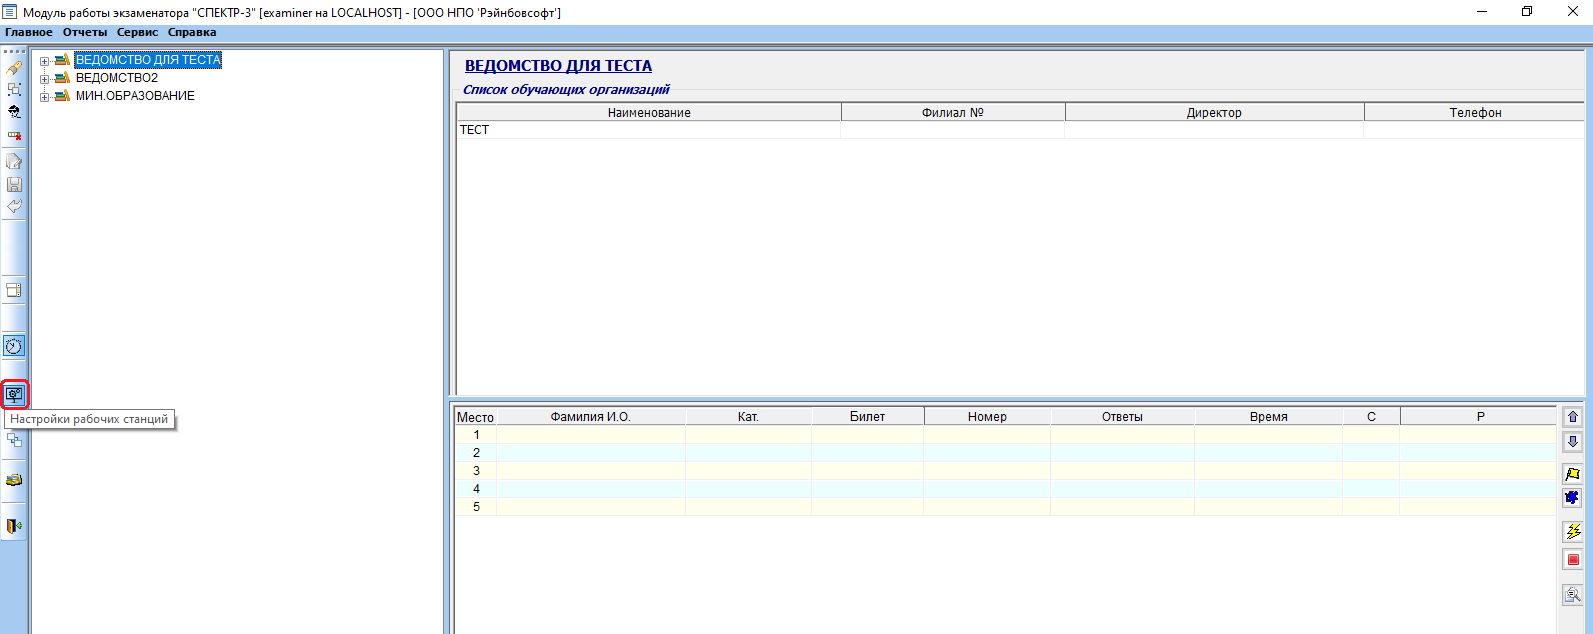The width and height of the screenshot is (1593, 634).
Task: Open the Сервис menu
Action: (x=137, y=33)
